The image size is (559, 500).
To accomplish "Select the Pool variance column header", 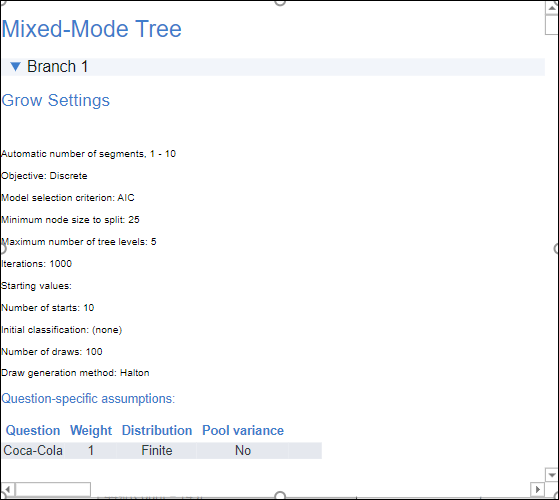I will click(x=243, y=431).
